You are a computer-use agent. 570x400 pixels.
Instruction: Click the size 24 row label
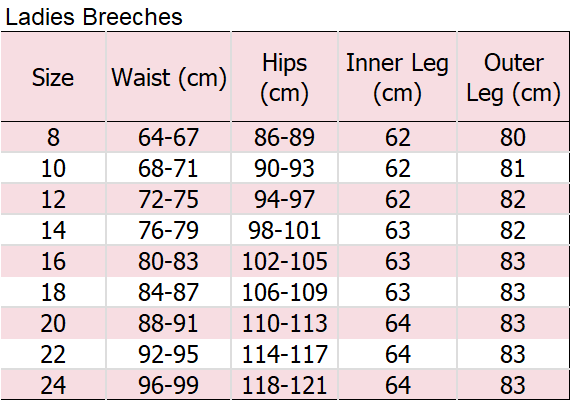point(53,385)
